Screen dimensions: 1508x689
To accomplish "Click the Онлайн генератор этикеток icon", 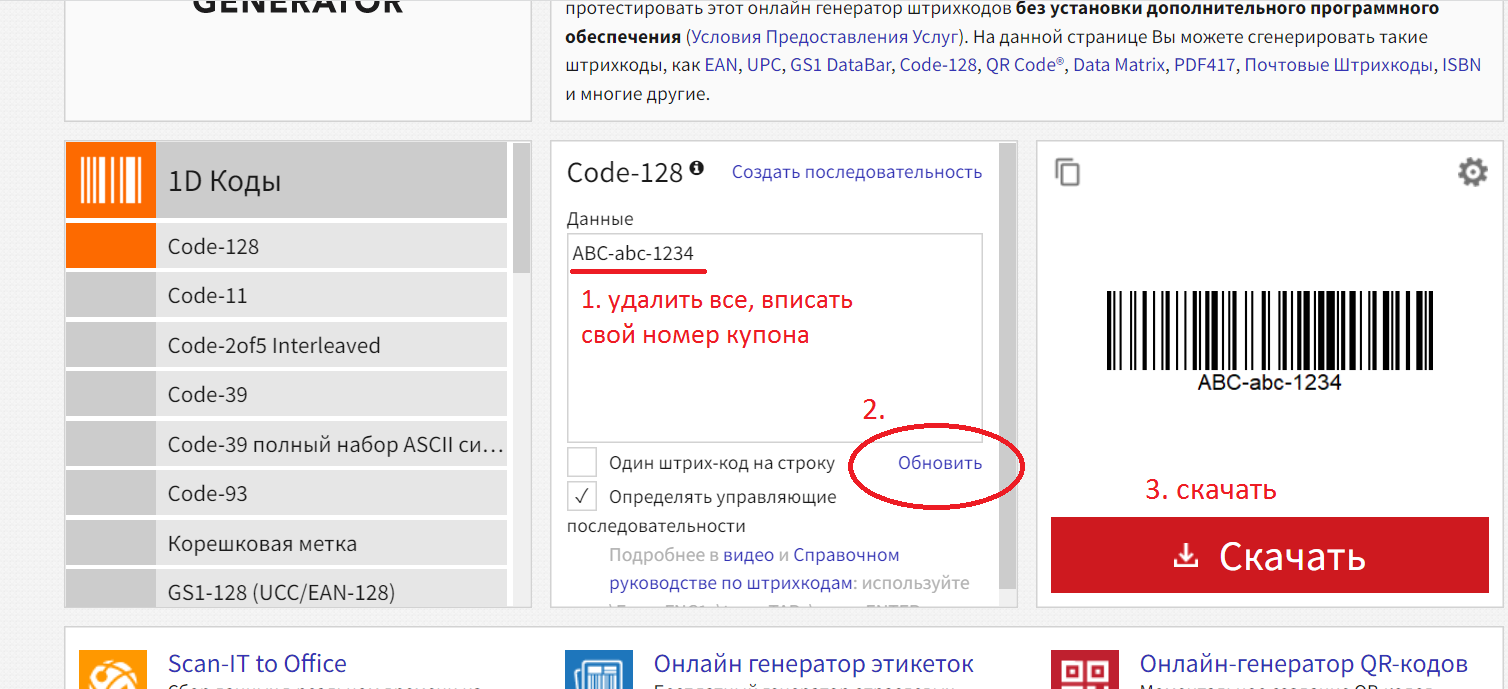I will tap(599, 669).
